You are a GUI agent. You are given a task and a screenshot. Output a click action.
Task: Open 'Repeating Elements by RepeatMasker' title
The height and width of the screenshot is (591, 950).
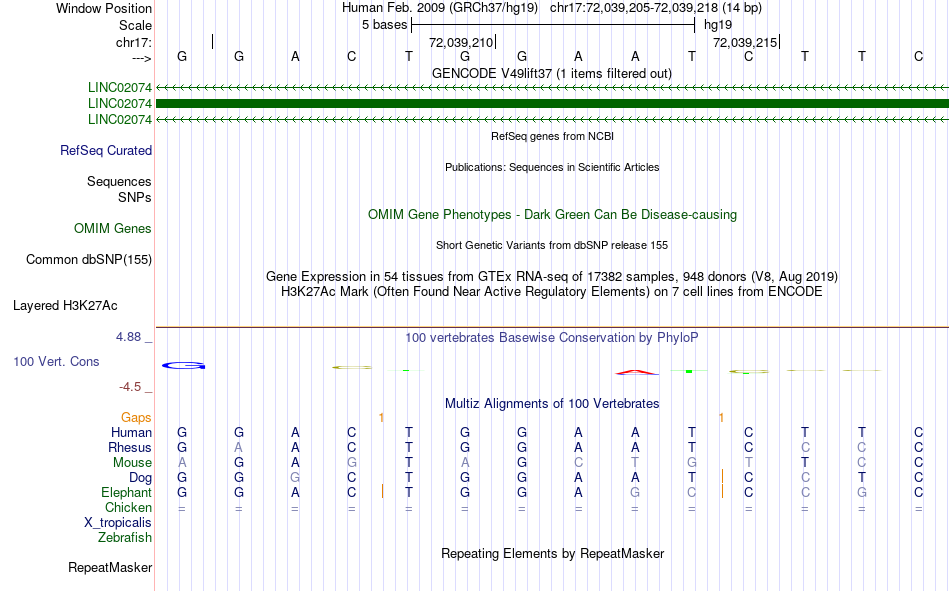point(552,553)
